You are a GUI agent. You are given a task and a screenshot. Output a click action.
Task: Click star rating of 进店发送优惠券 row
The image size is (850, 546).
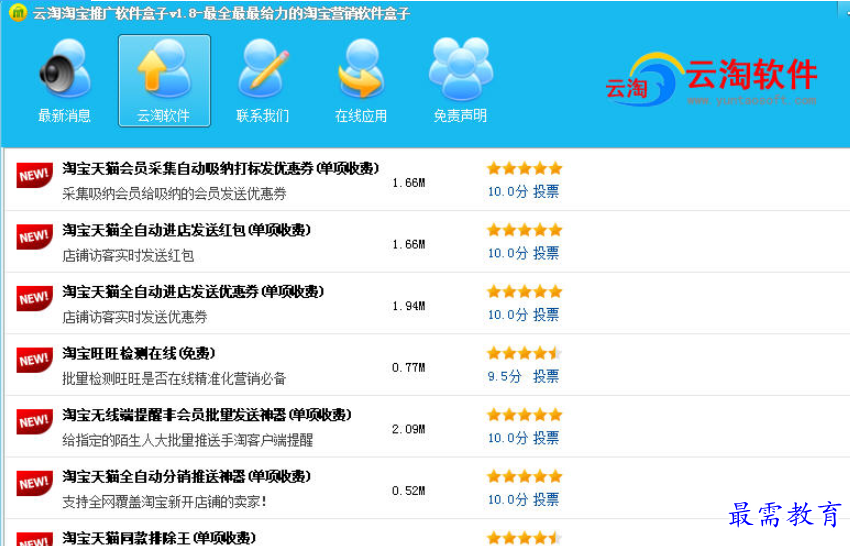coord(524,292)
